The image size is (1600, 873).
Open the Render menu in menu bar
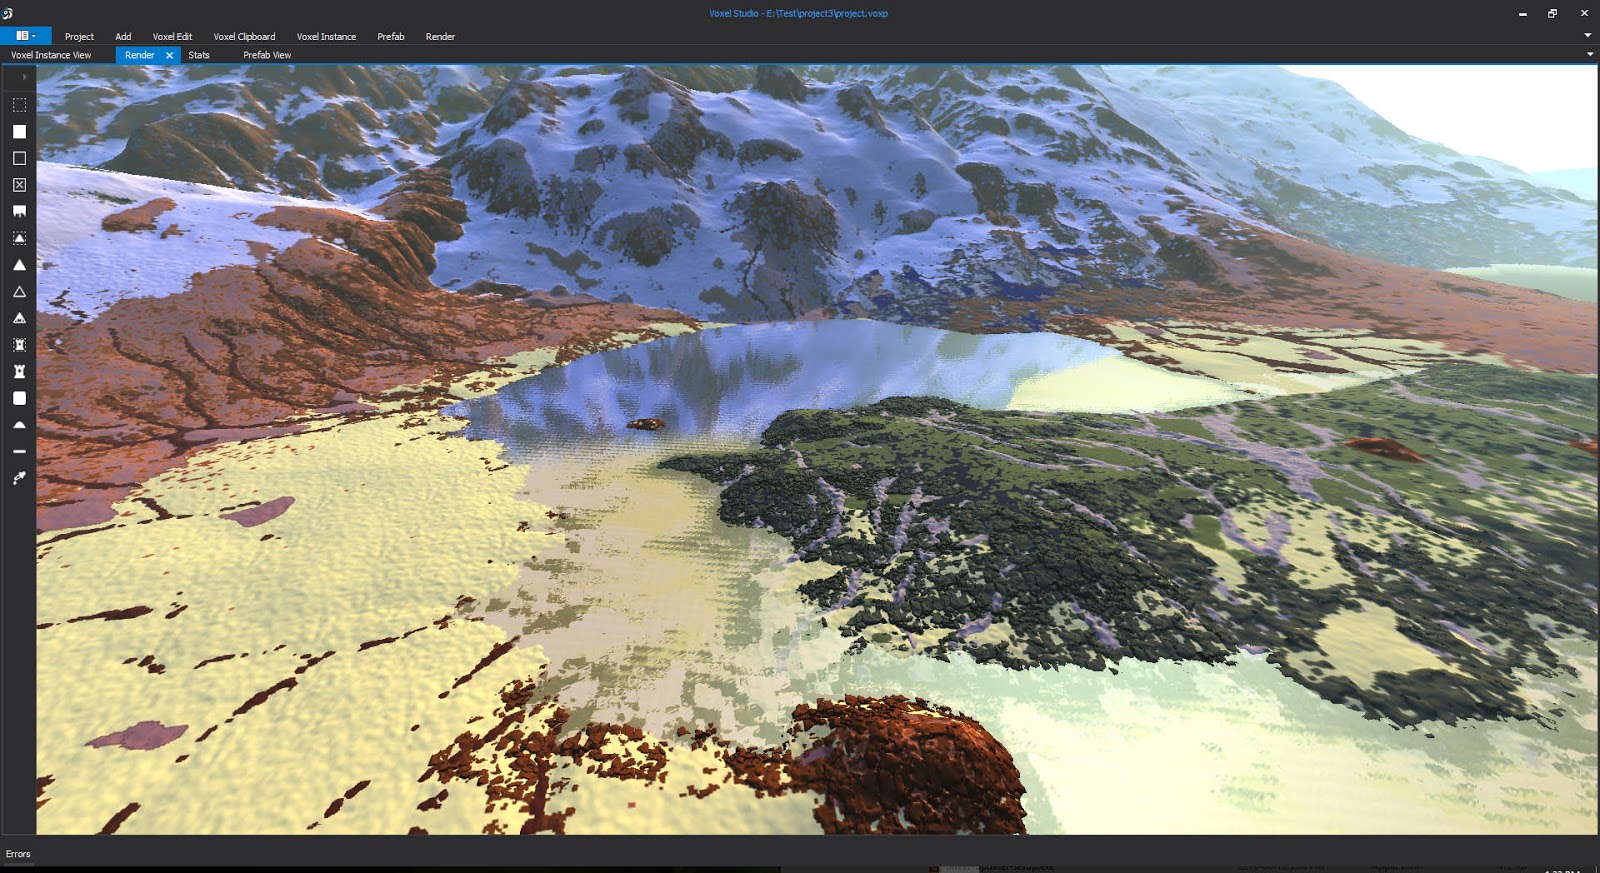(x=440, y=36)
